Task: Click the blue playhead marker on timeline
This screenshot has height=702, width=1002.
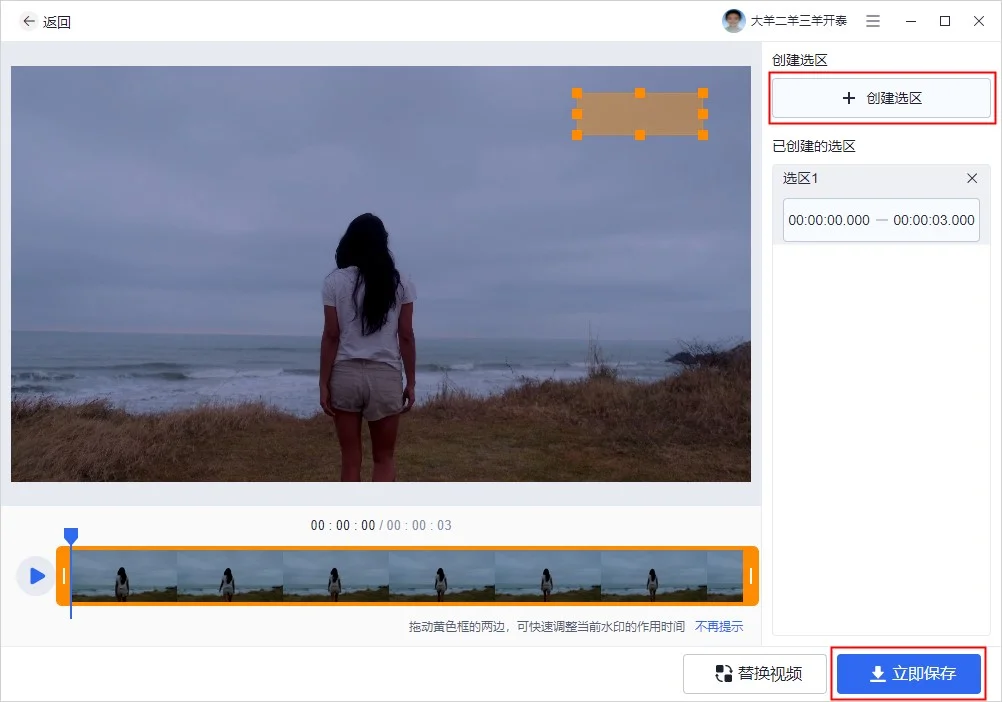Action: click(70, 536)
